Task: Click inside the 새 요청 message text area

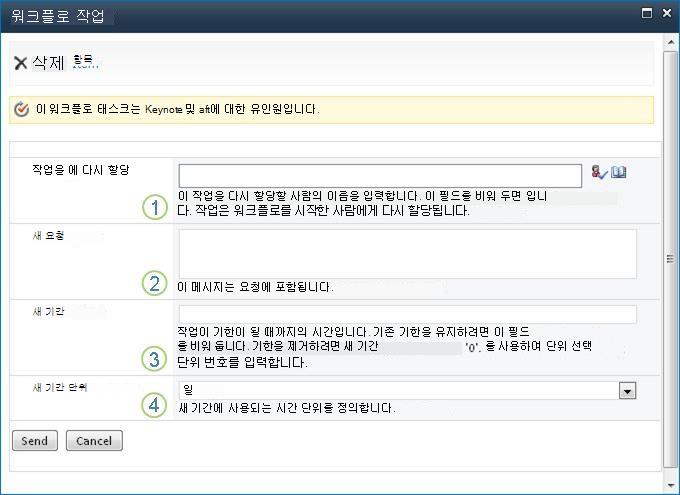Action: pyautogui.click(x=407, y=254)
